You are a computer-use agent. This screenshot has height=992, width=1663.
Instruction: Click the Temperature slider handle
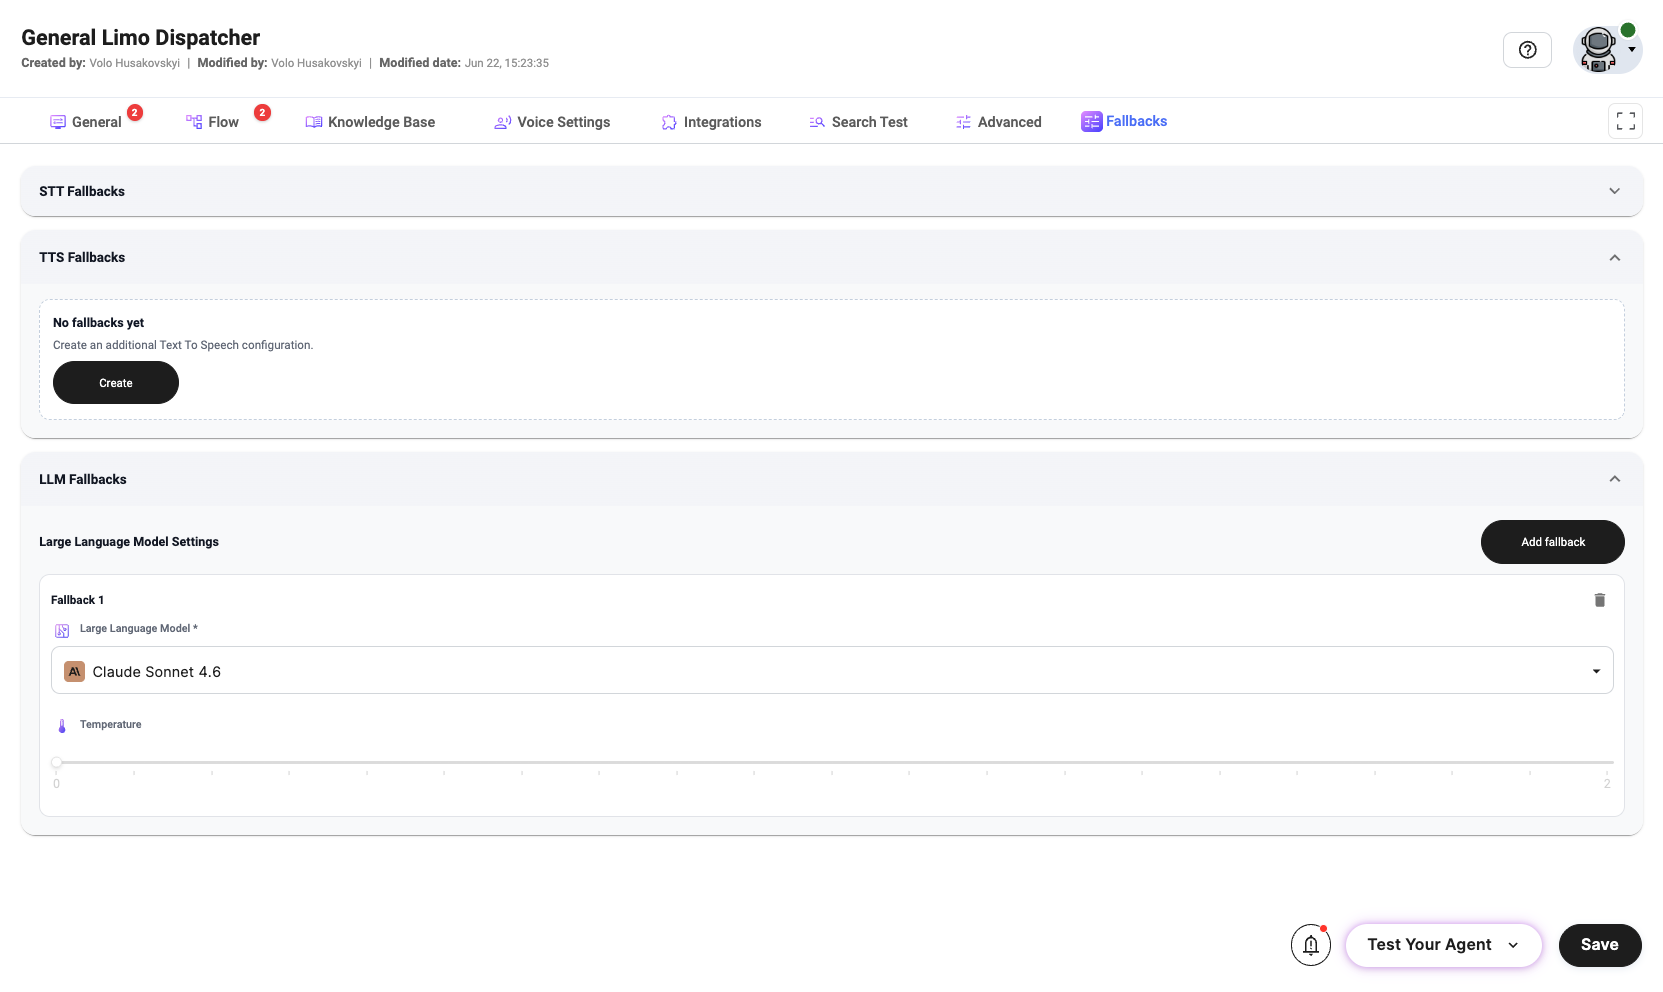point(57,763)
